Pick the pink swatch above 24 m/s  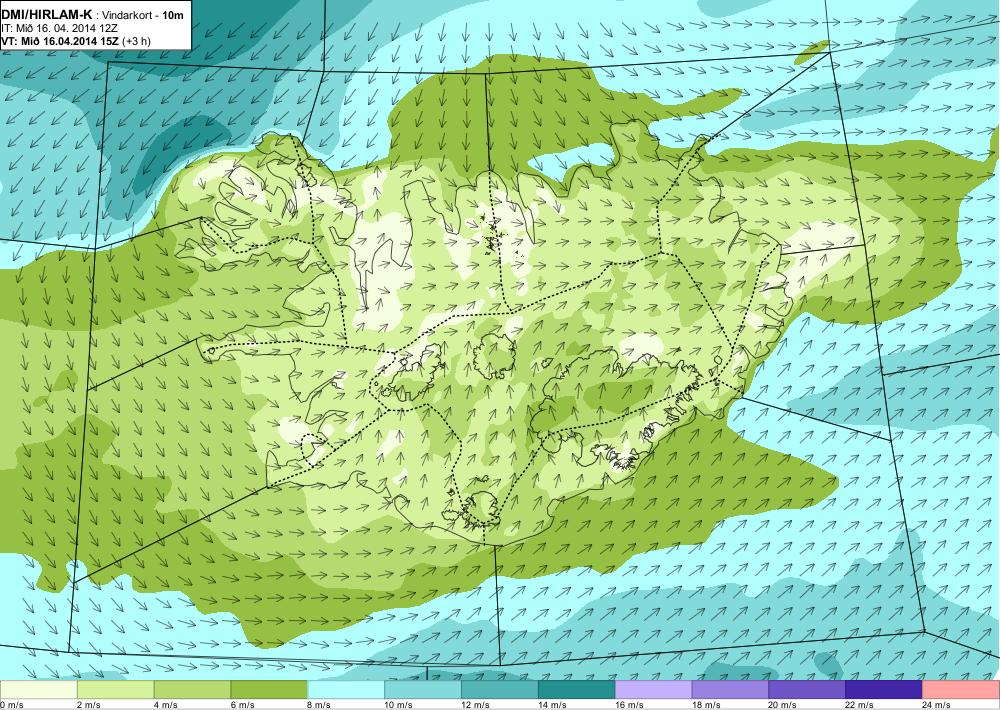coord(960,690)
